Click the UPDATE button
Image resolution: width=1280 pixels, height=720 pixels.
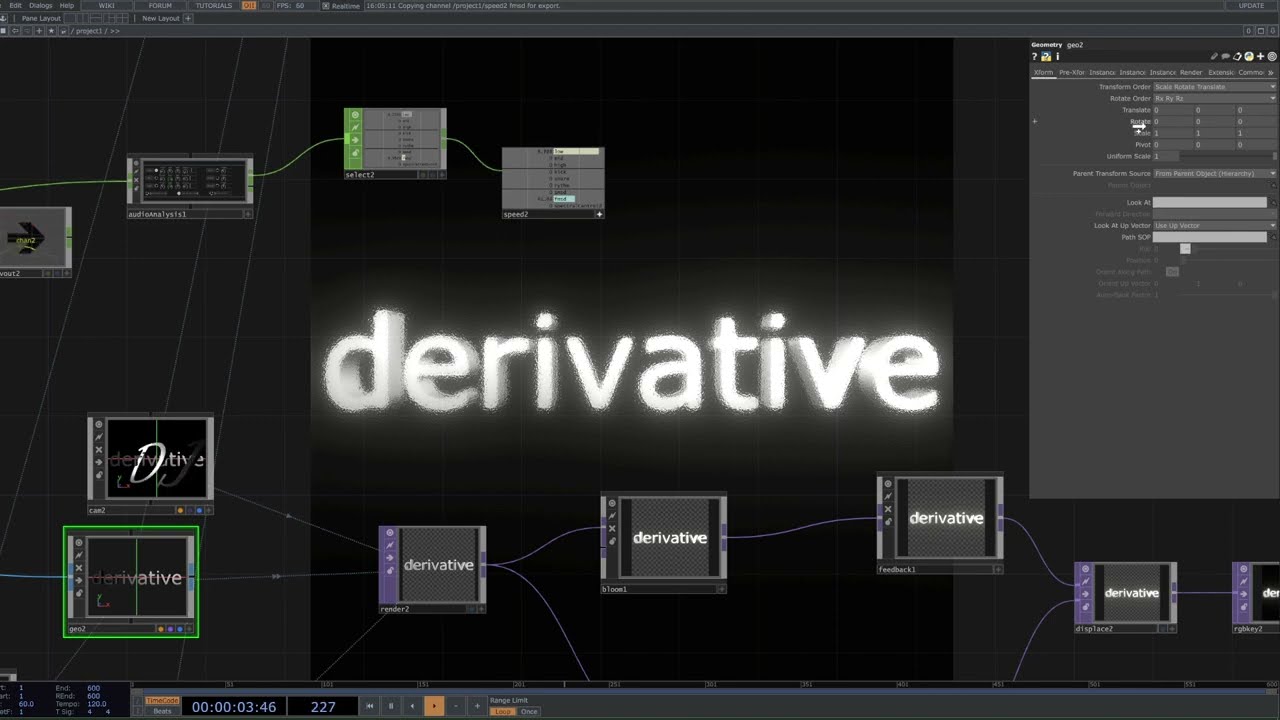tap(1252, 5)
